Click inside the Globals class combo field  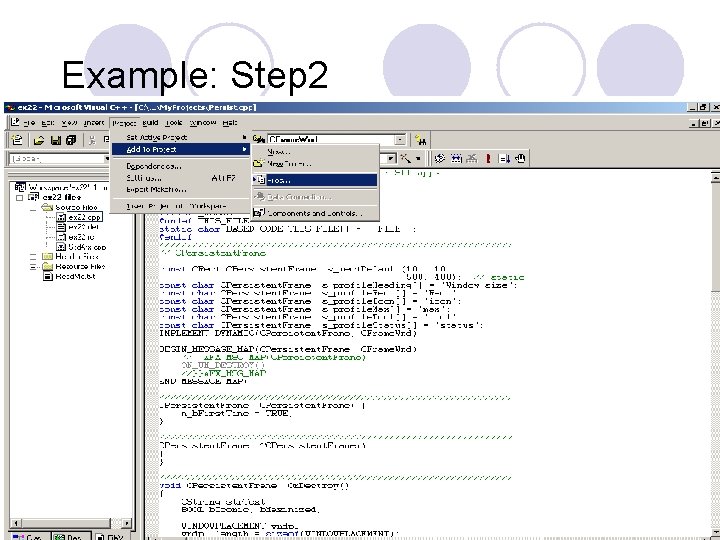[55, 159]
